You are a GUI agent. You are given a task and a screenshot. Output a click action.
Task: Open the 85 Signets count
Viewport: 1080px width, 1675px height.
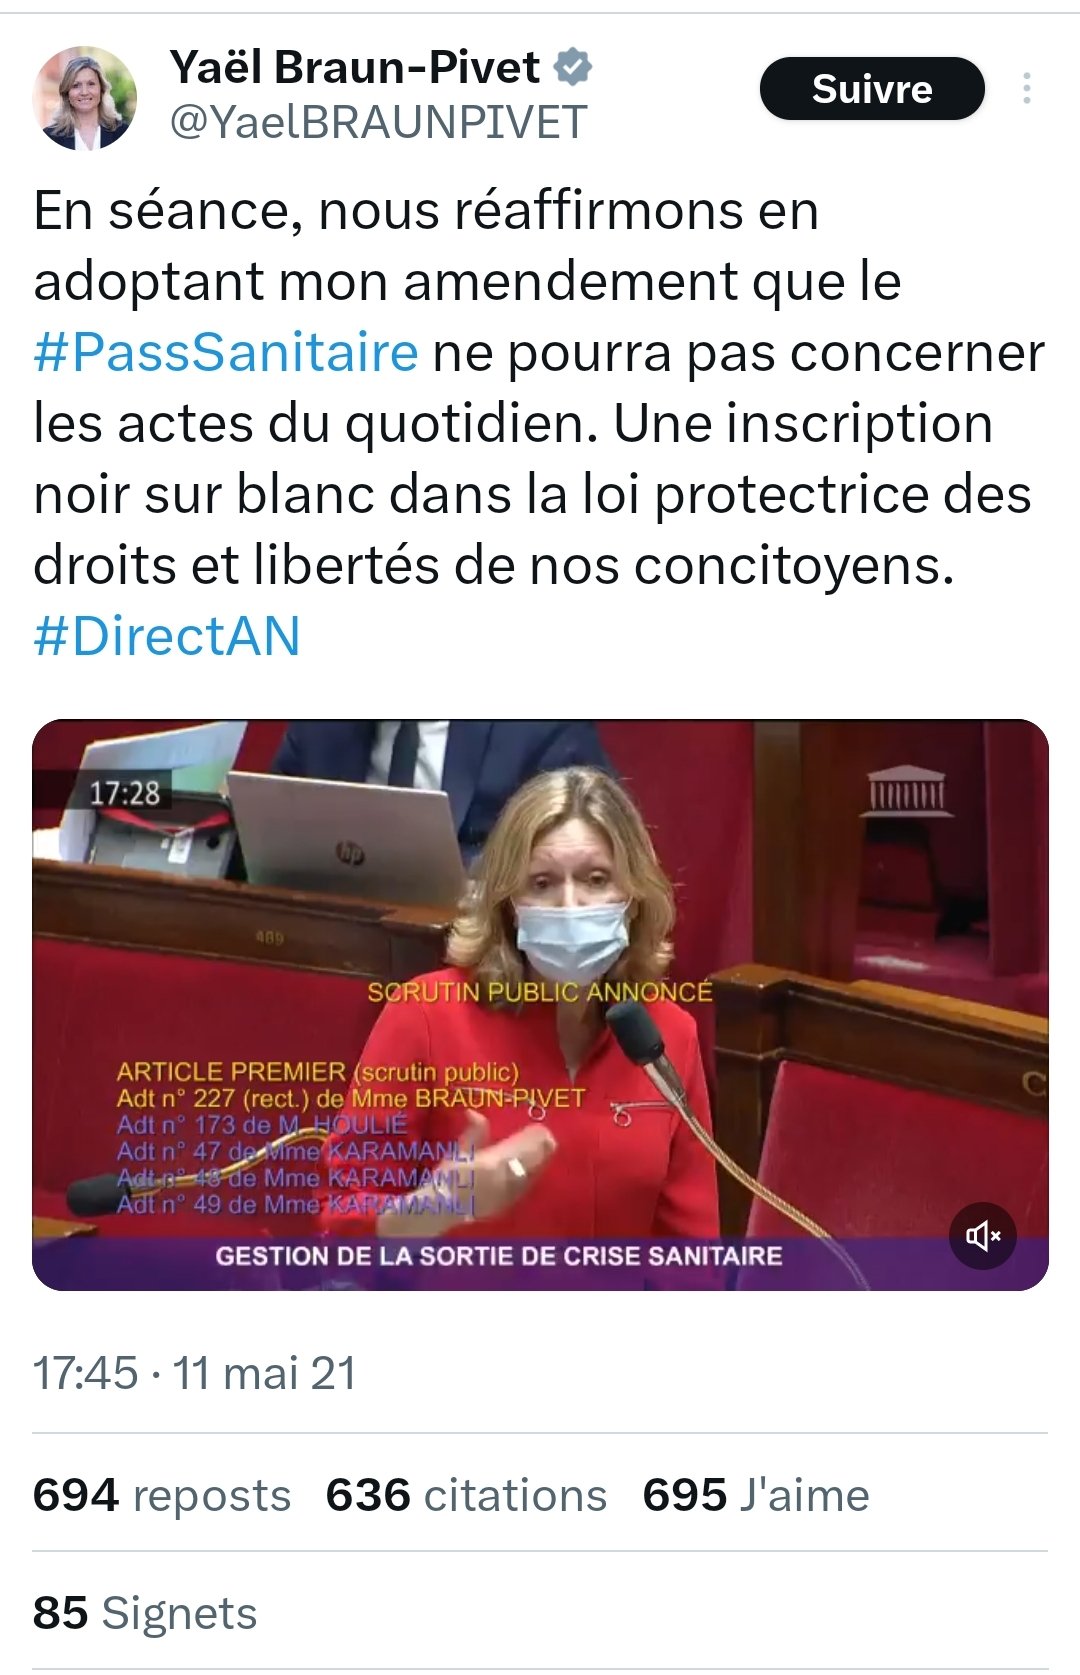tap(145, 1614)
